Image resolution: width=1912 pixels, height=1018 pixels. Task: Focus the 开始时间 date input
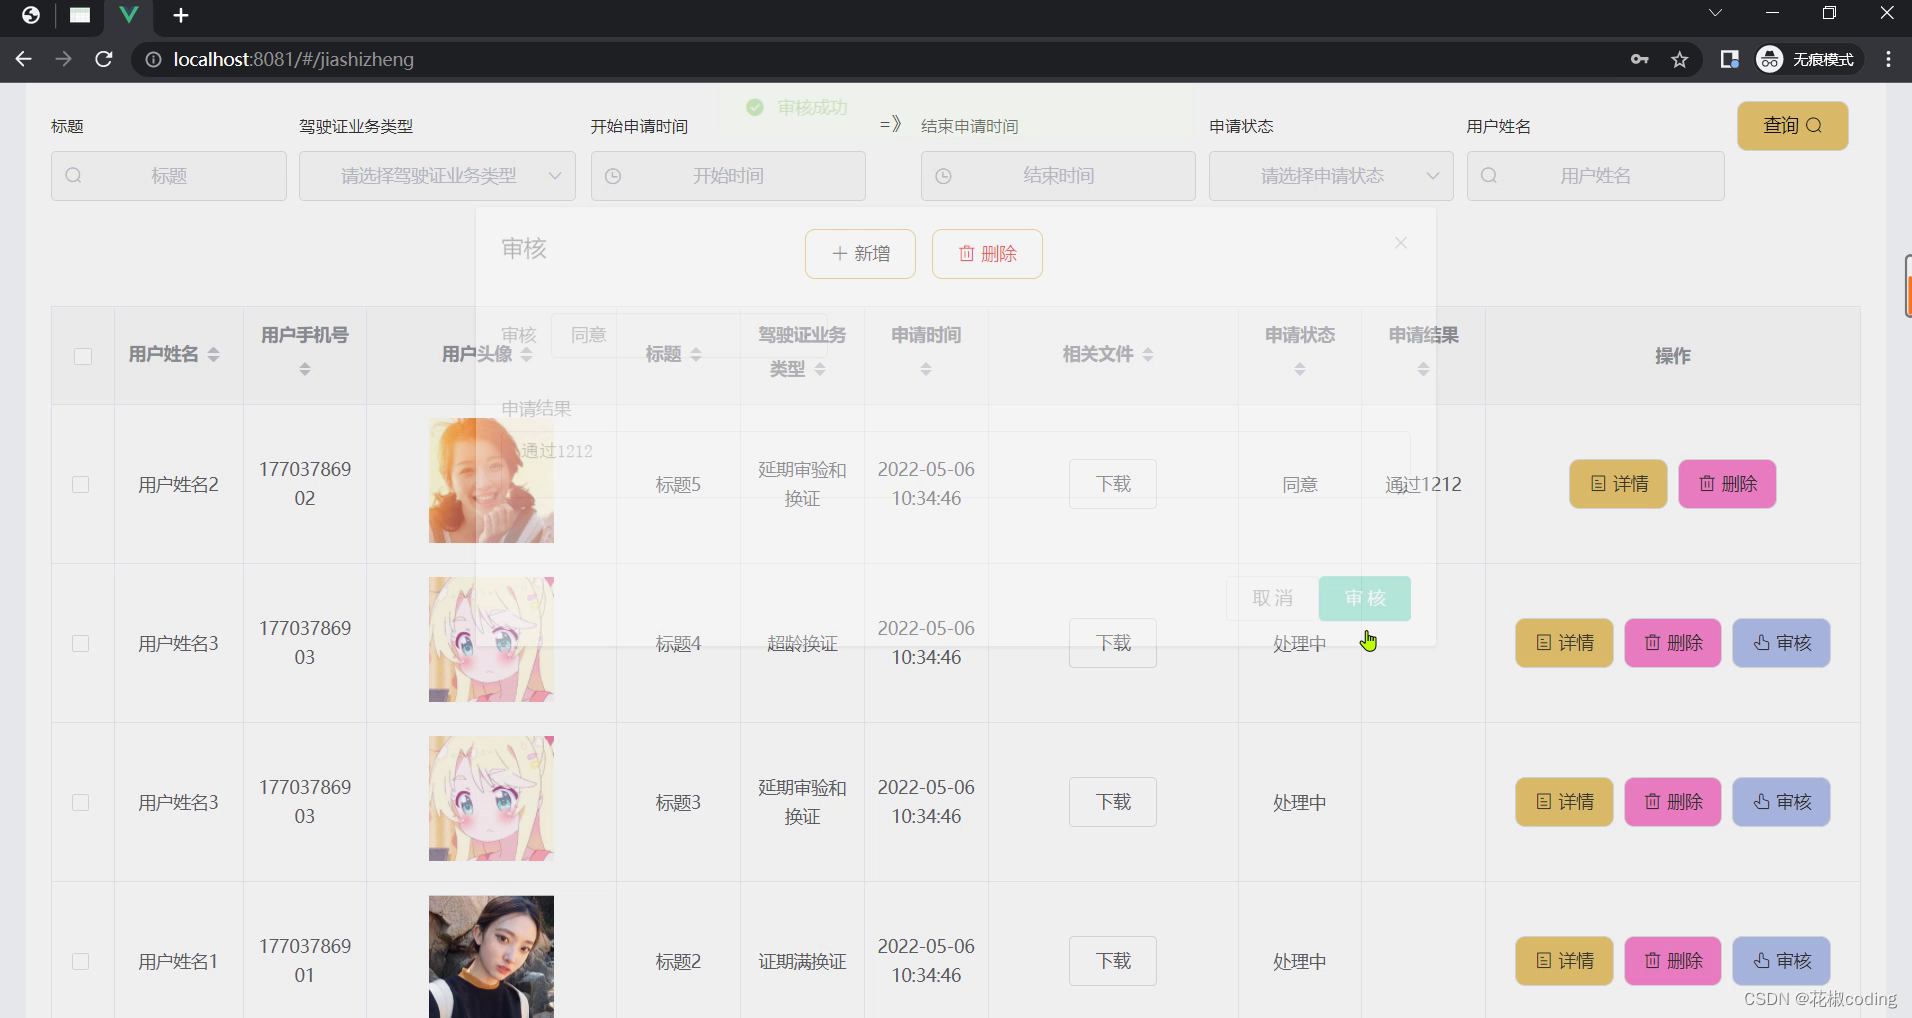(728, 176)
